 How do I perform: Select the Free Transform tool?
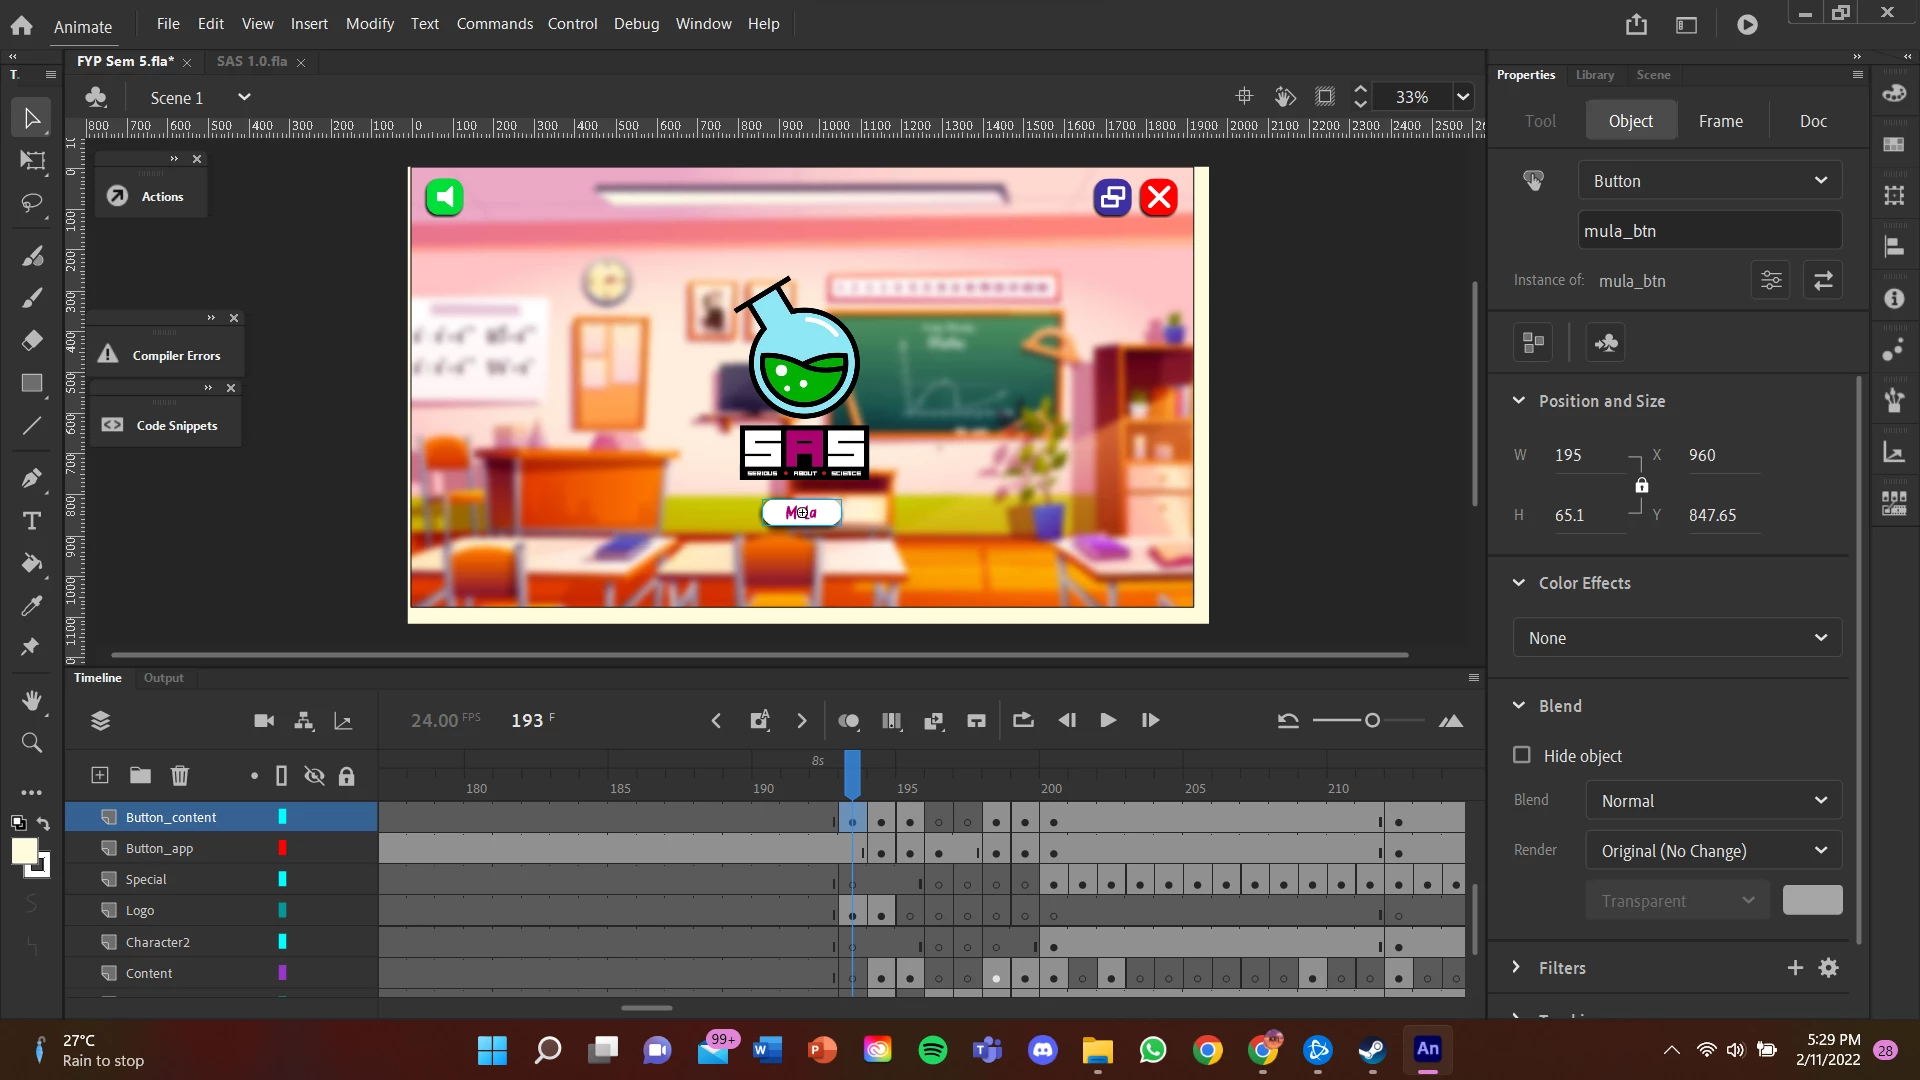click(x=32, y=160)
